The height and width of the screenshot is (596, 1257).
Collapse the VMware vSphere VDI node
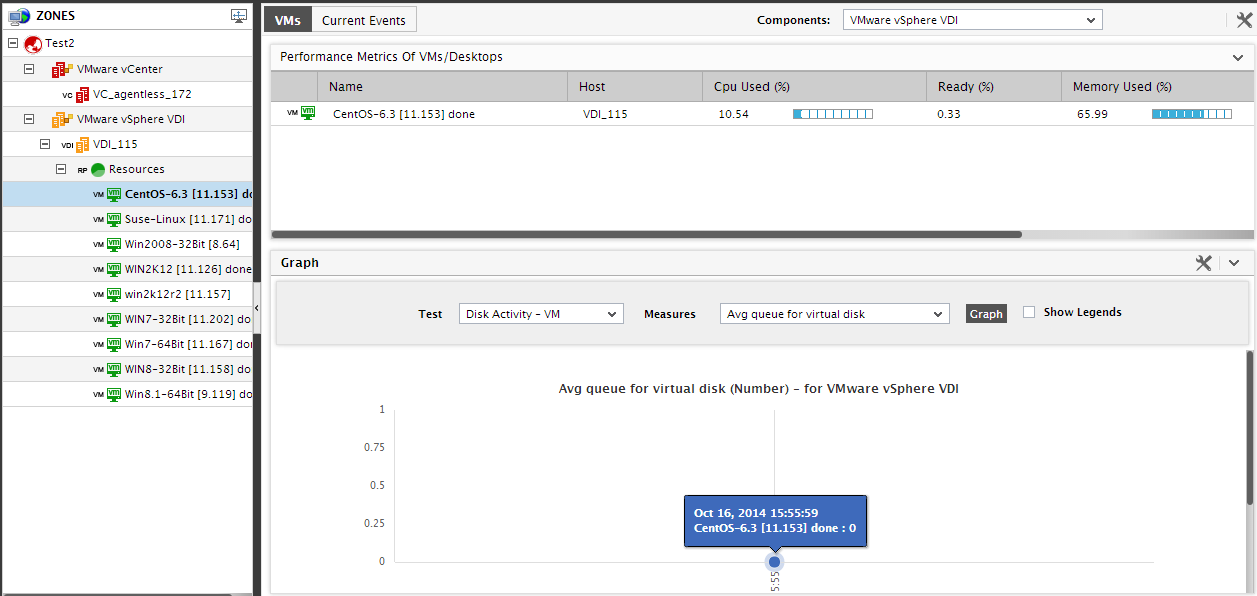29,119
